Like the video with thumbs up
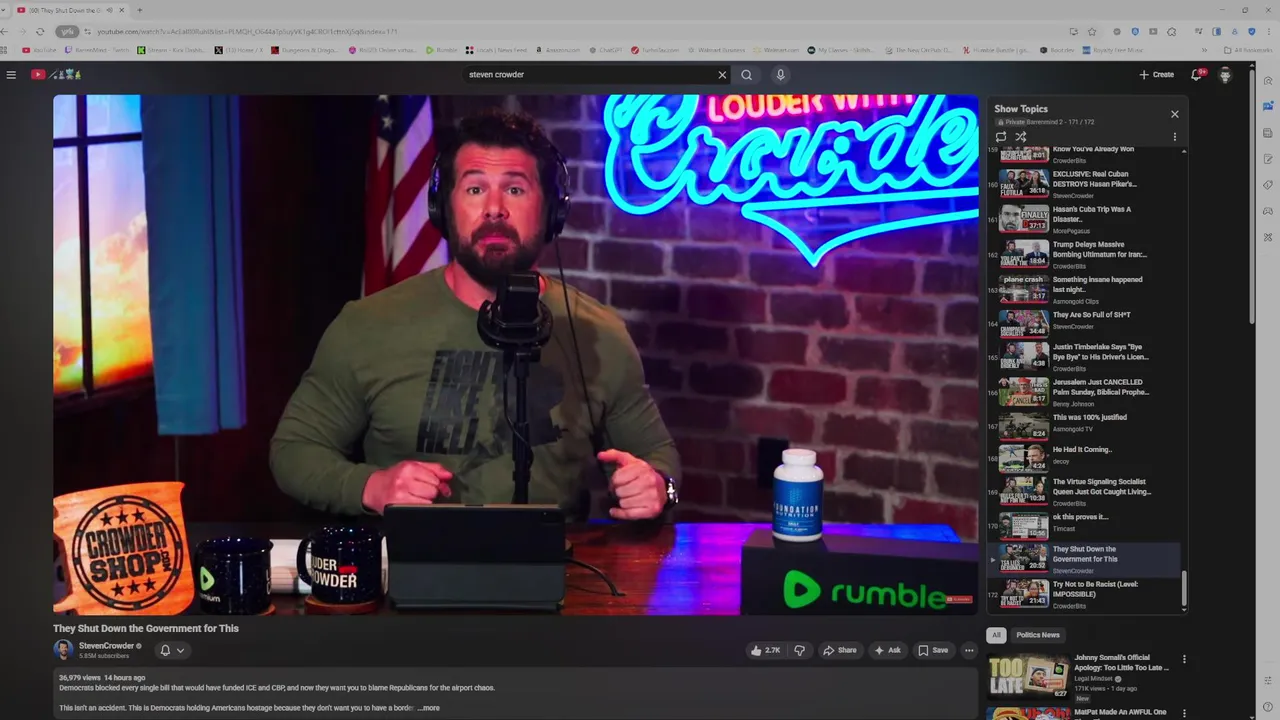Viewport: 1280px width, 720px height. click(765, 650)
